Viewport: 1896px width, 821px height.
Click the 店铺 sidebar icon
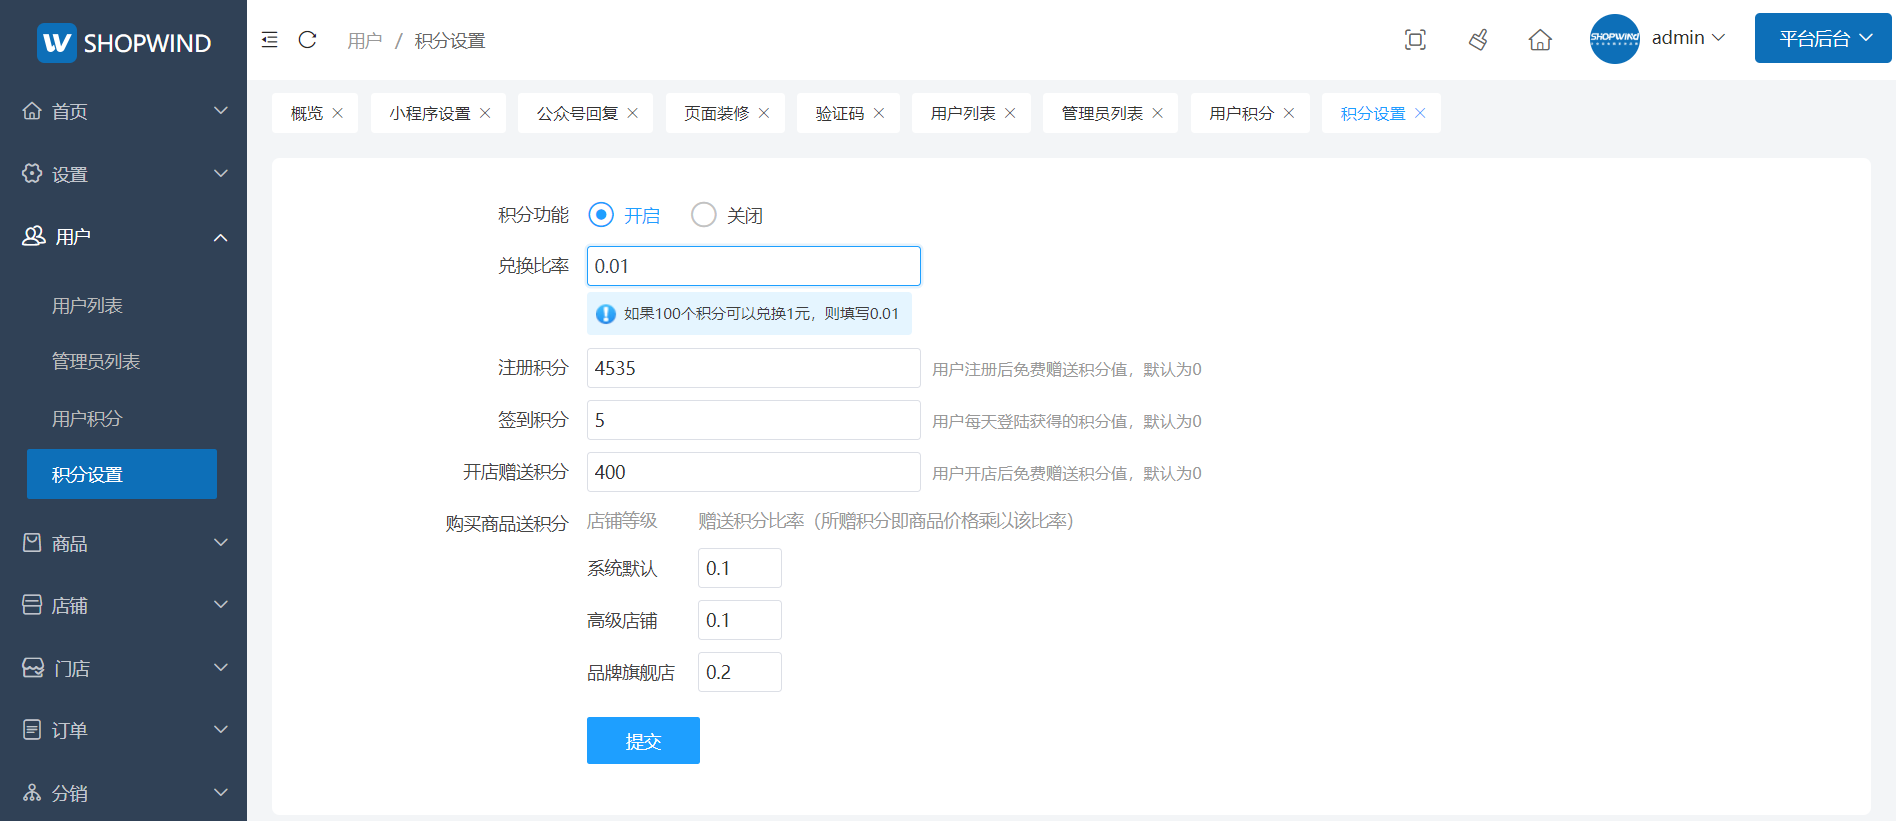coord(32,605)
